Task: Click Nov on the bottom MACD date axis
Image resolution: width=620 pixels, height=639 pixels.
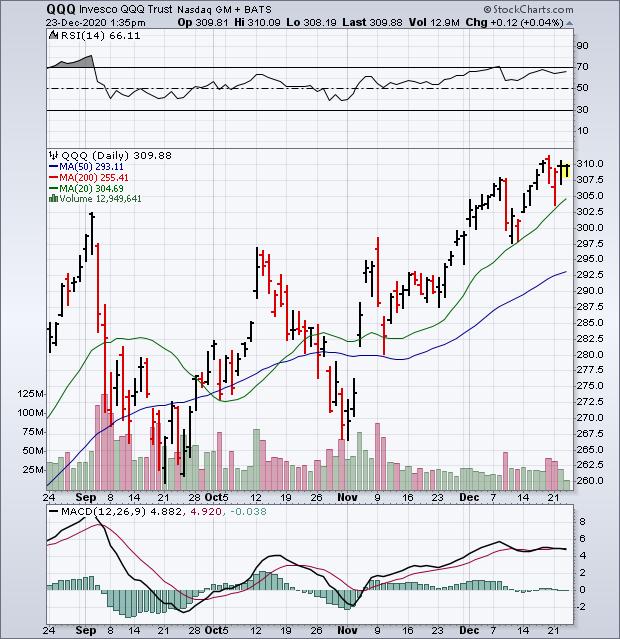Action: (x=347, y=630)
